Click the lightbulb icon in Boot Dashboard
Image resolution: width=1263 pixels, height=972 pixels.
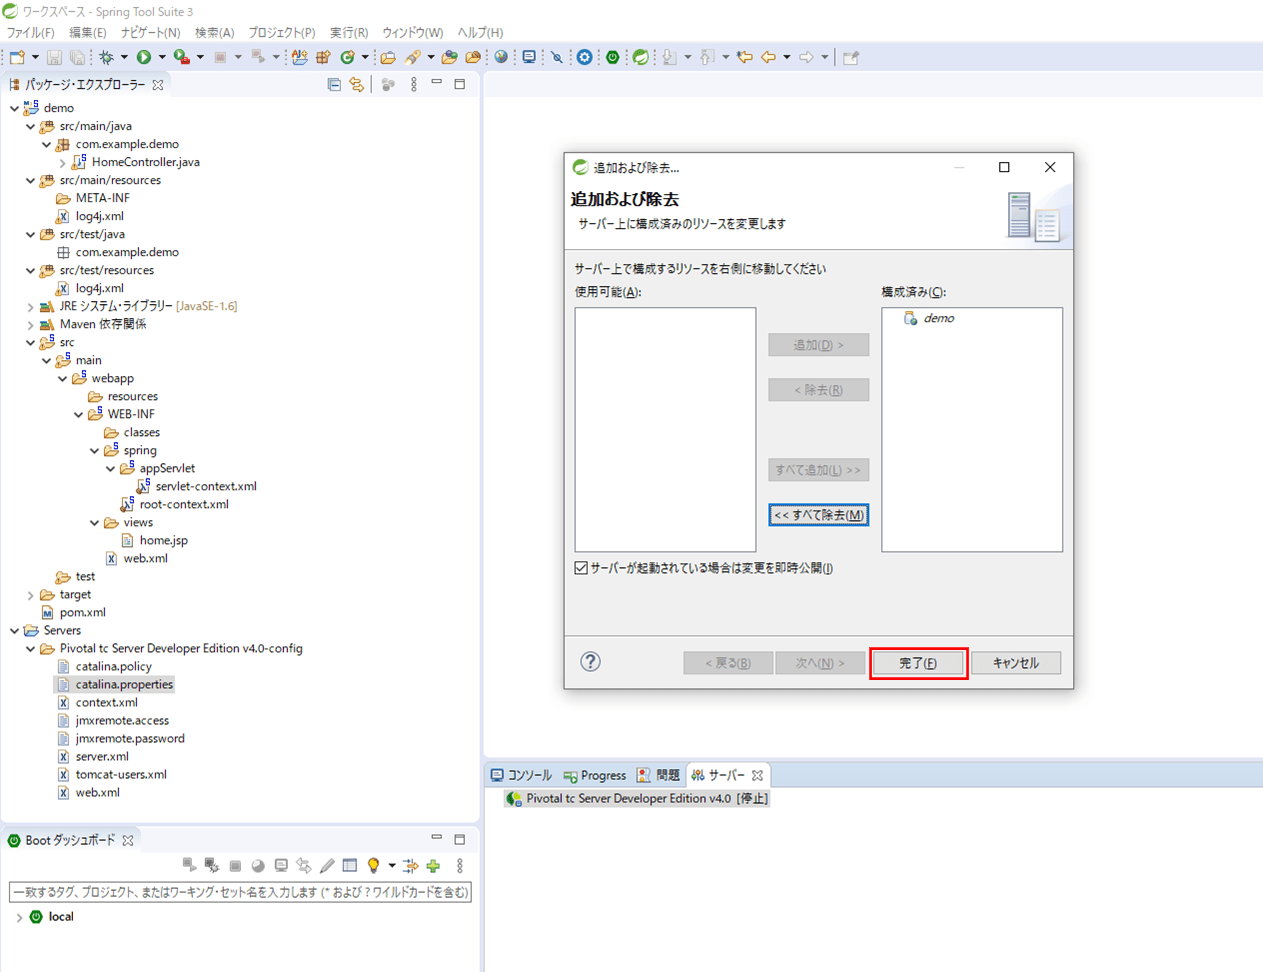pyautogui.click(x=373, y=866)
